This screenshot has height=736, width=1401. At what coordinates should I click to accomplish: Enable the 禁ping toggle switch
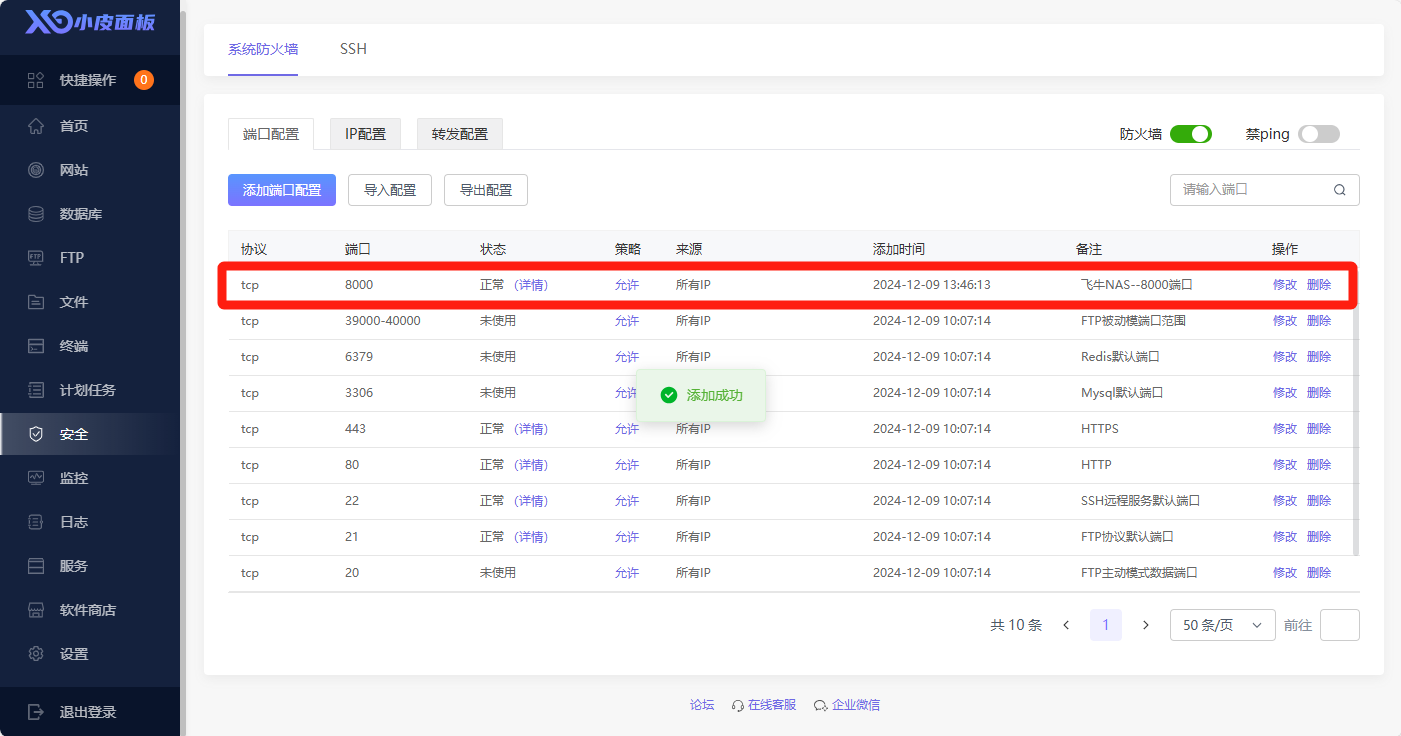click(x=1318, y=134)
